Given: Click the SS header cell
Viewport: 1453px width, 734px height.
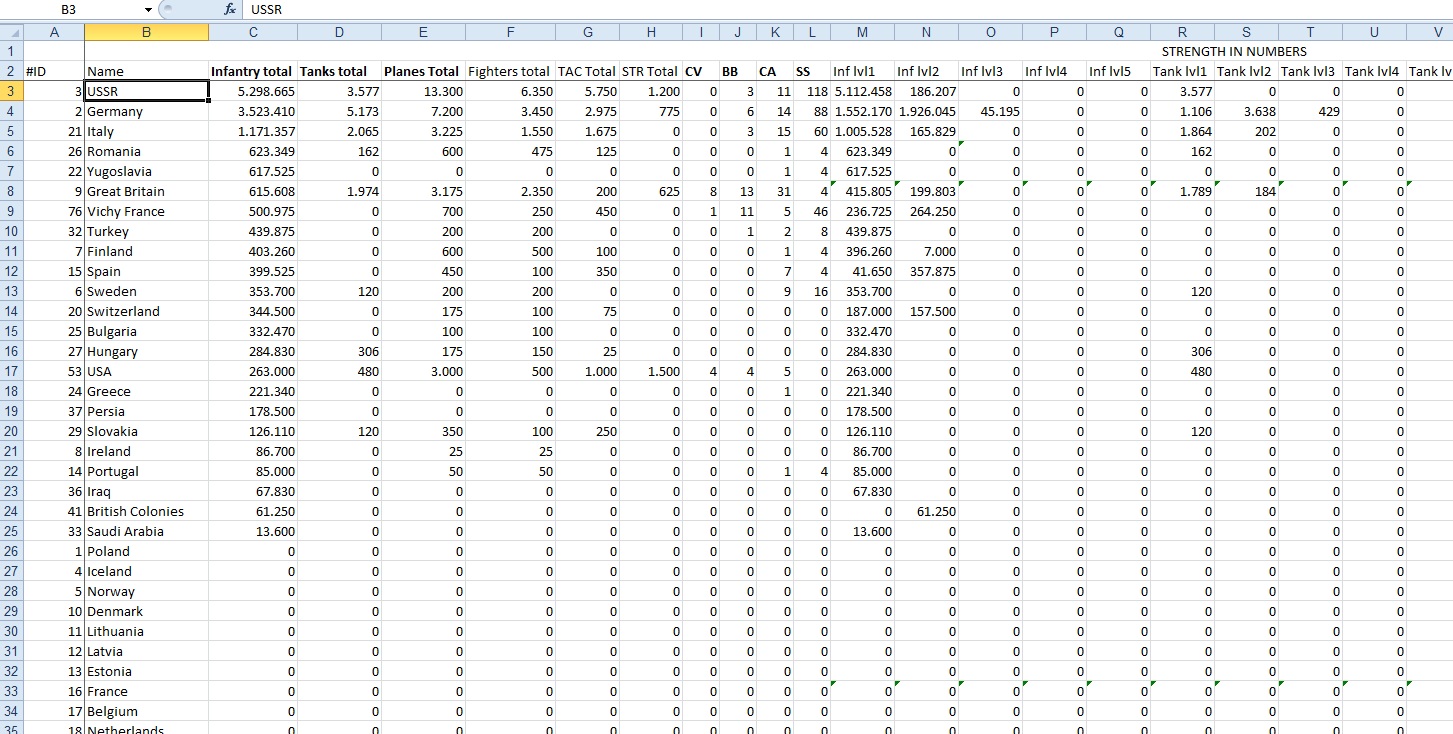Looking at the screenshot, I should (812, 71).
